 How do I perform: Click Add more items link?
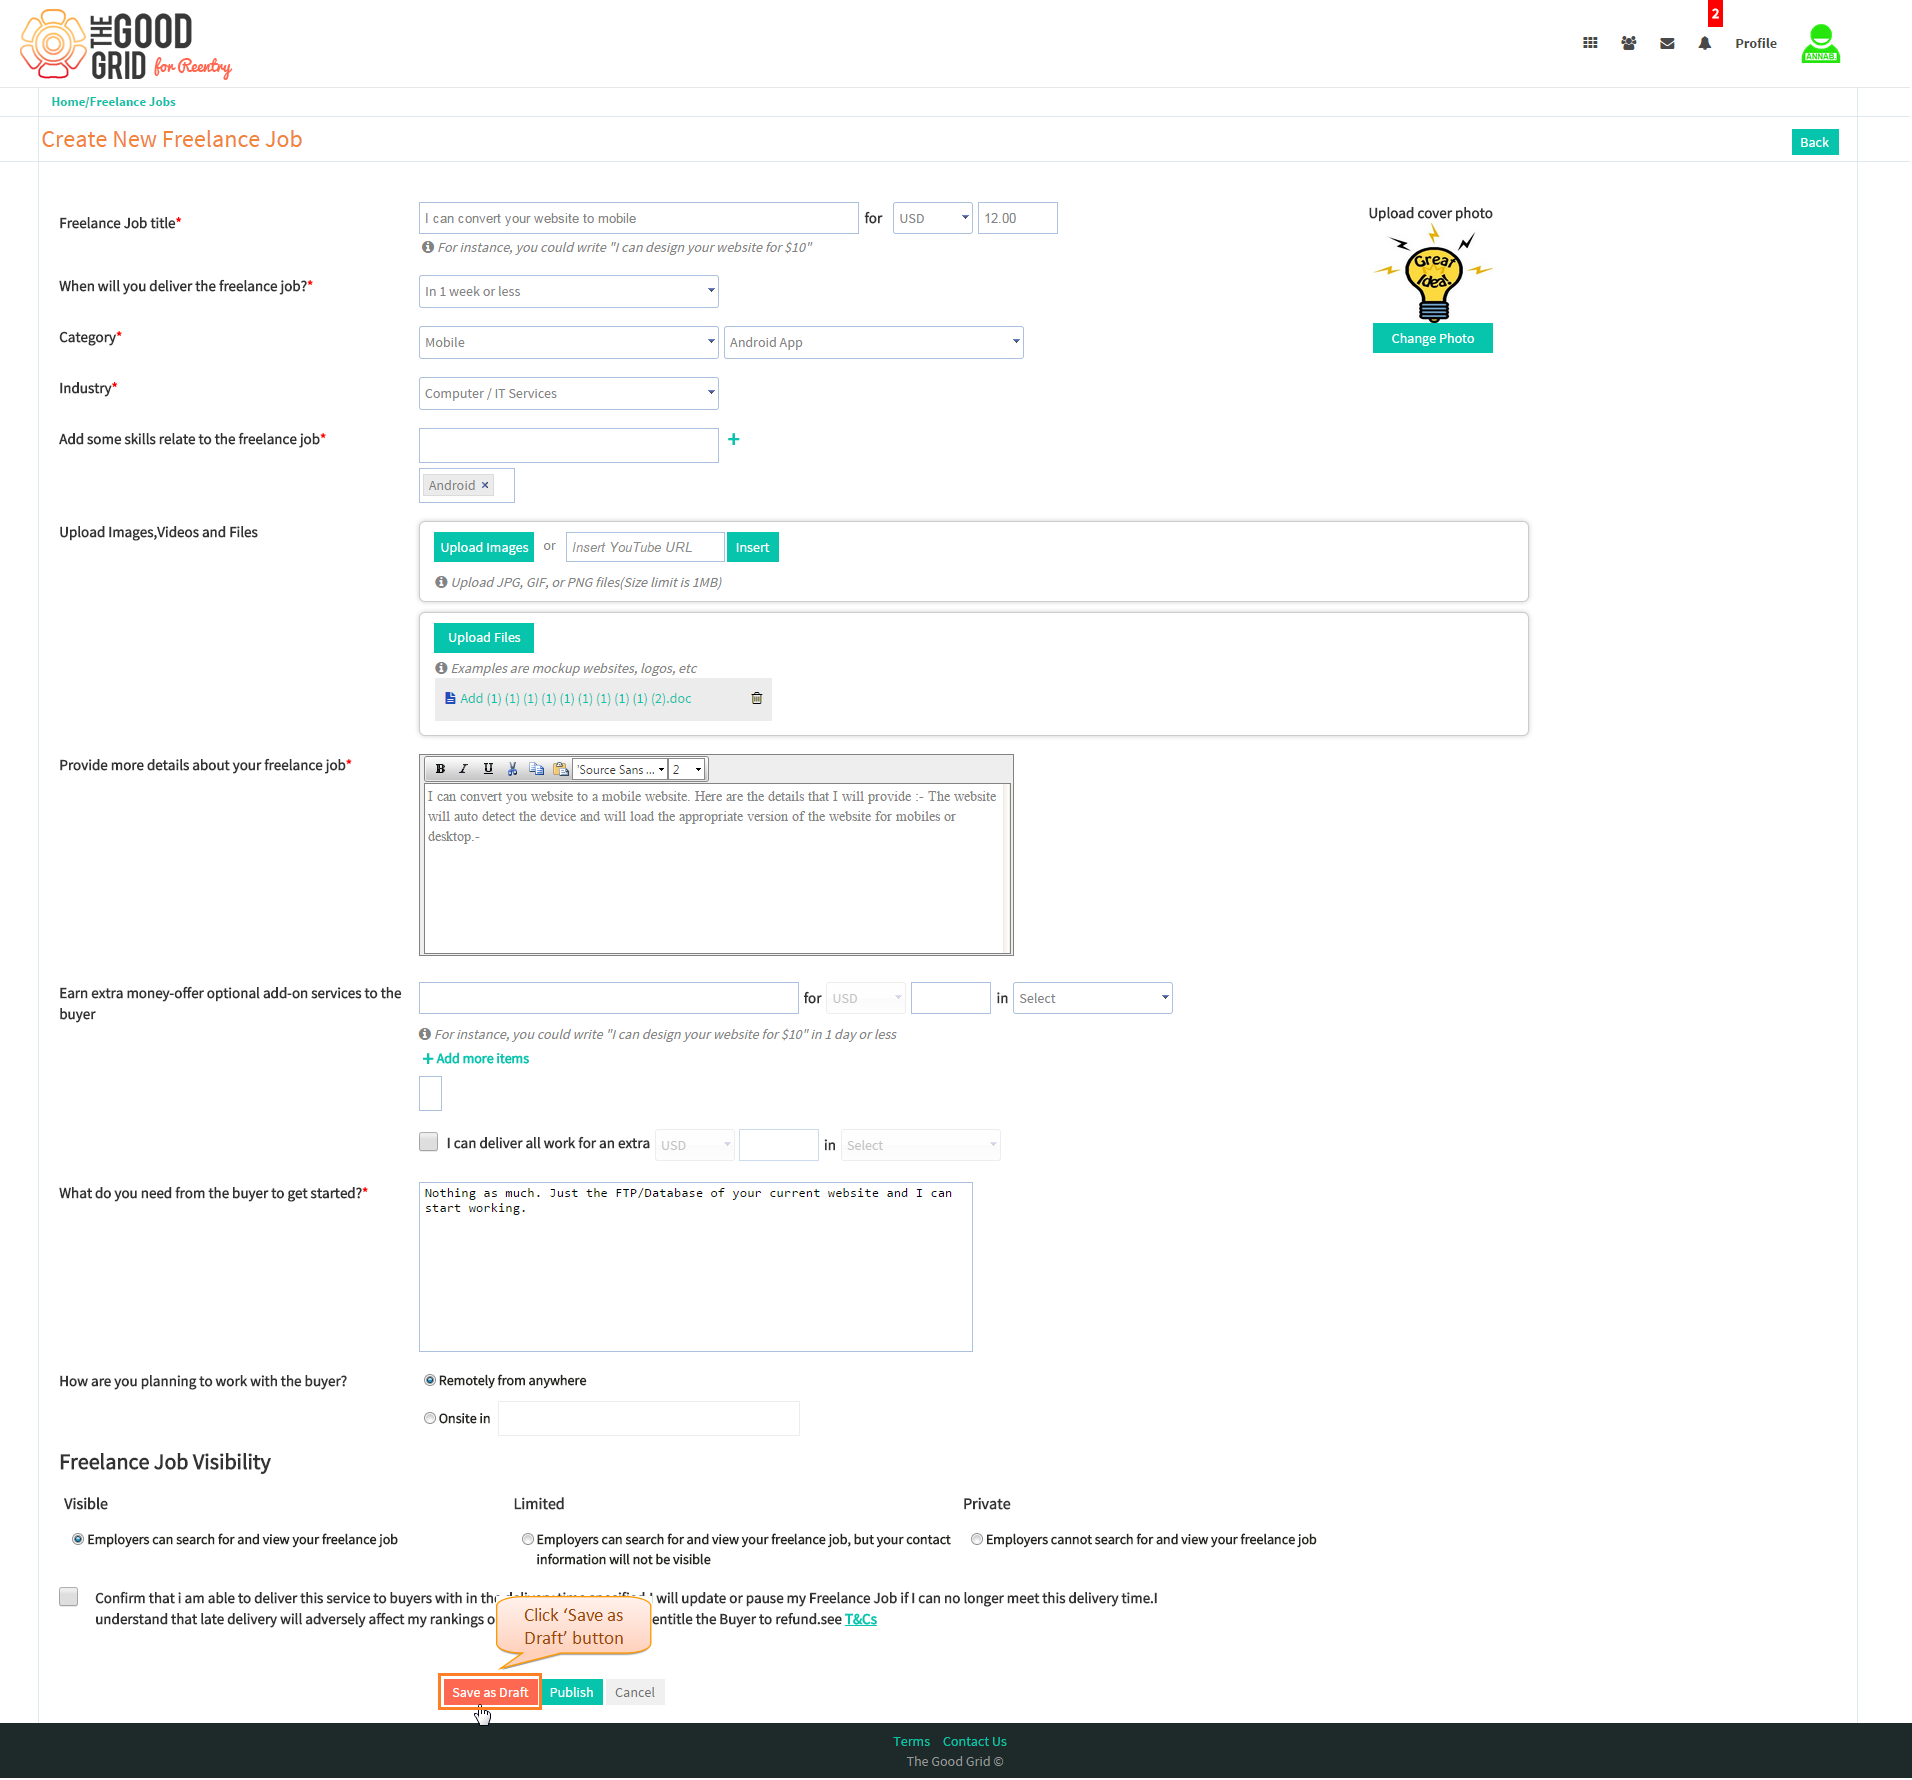476,1058
